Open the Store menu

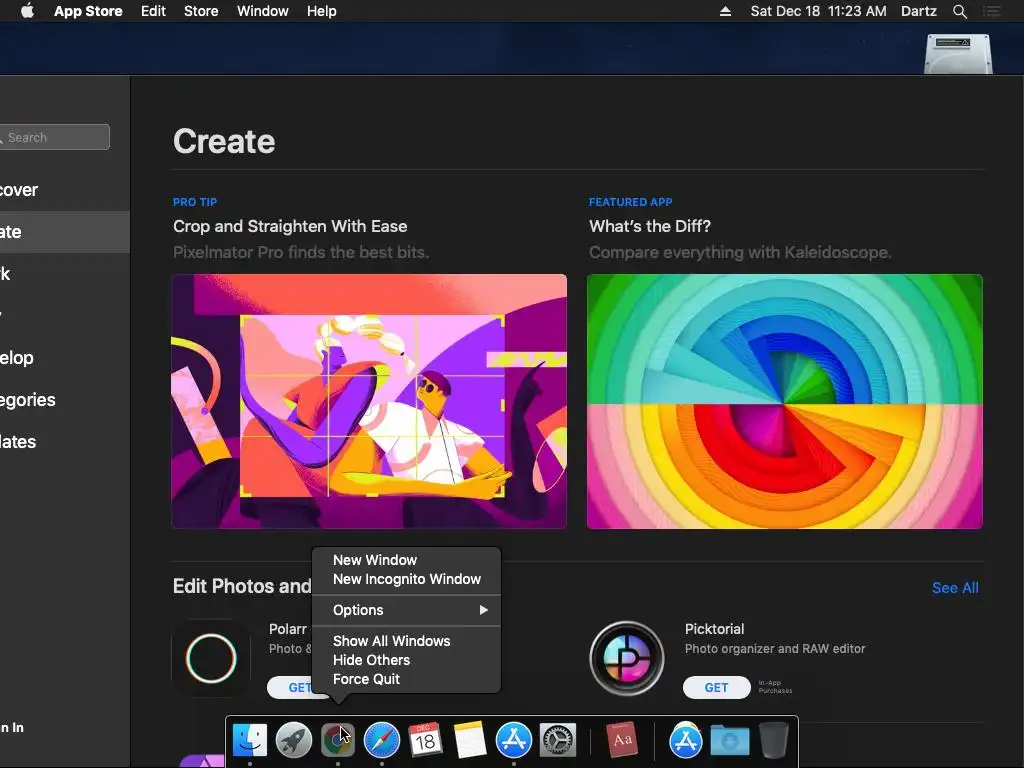201,11
